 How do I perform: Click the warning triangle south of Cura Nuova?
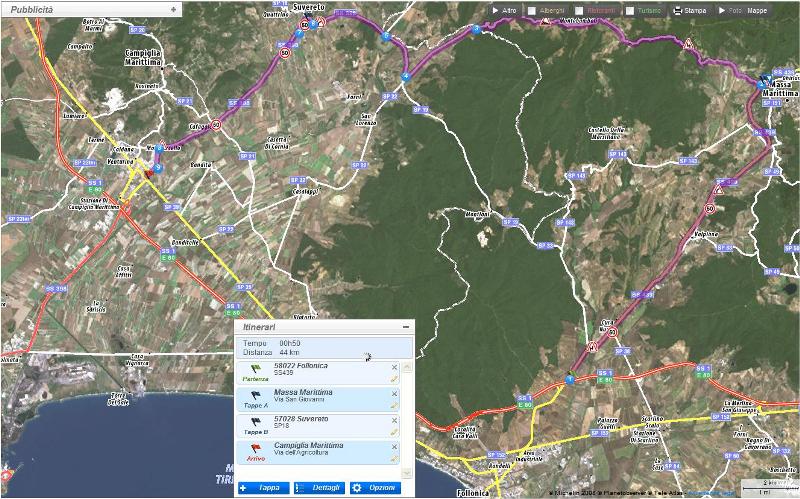(x=592, y=347)
